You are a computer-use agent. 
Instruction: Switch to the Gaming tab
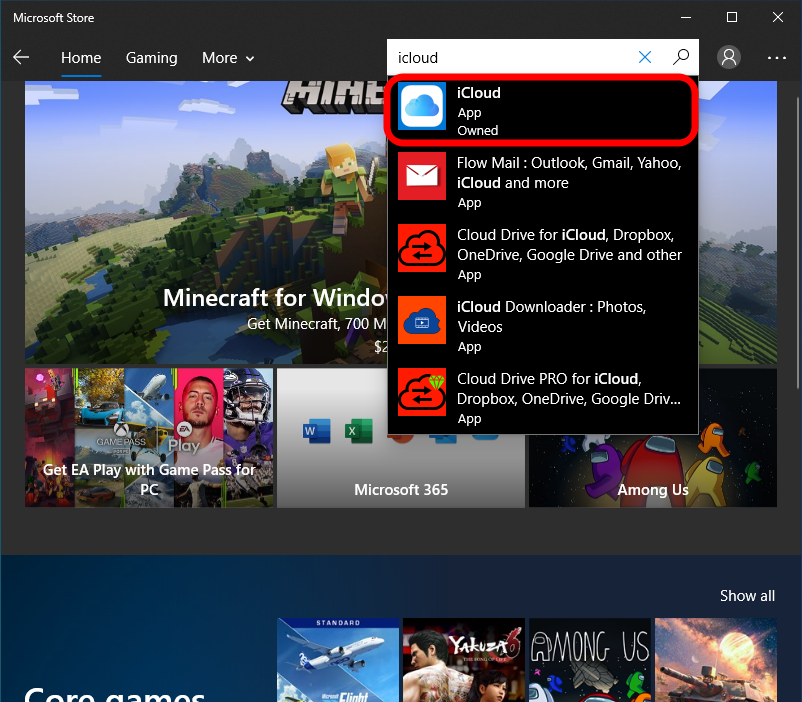coord(151,58)
